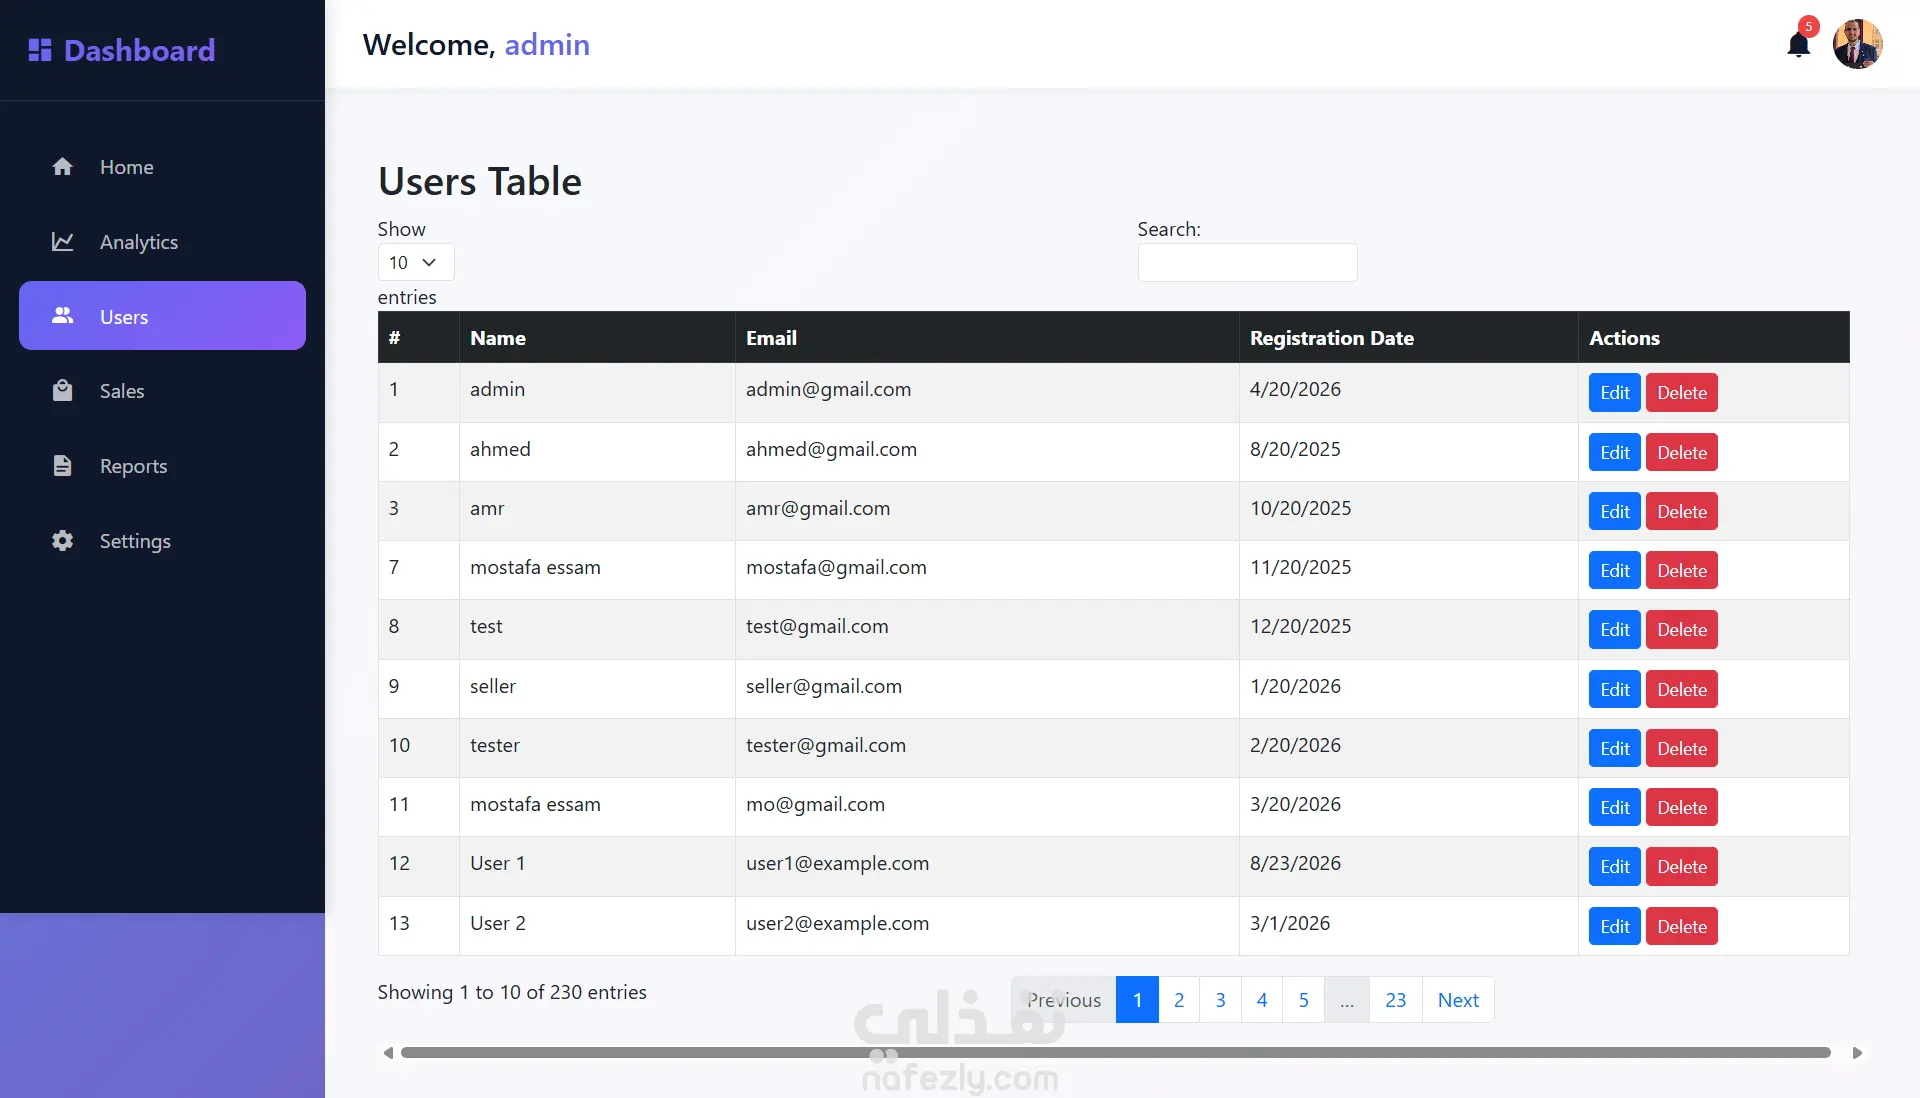
Task: Sort table by Email column header
Action: pyautogui.click(x=987, y=338)
